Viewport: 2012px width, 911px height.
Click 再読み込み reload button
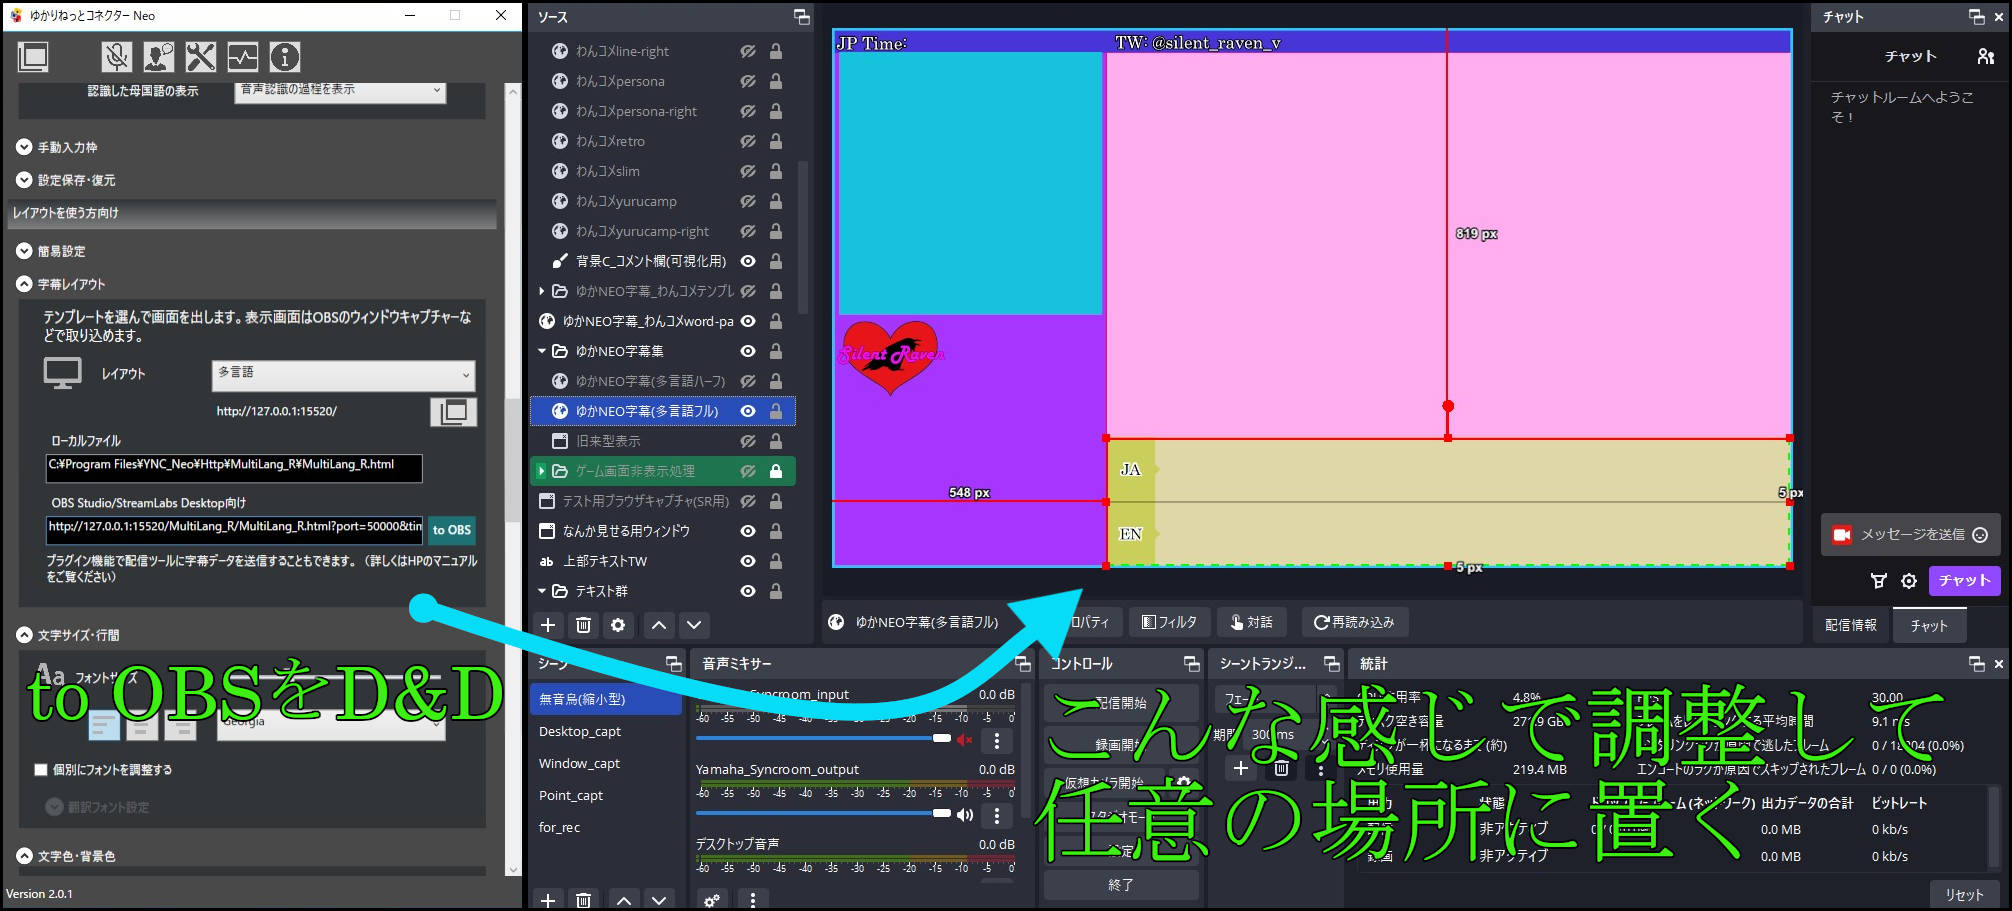pyautogui.click(x=1354, y=622)
